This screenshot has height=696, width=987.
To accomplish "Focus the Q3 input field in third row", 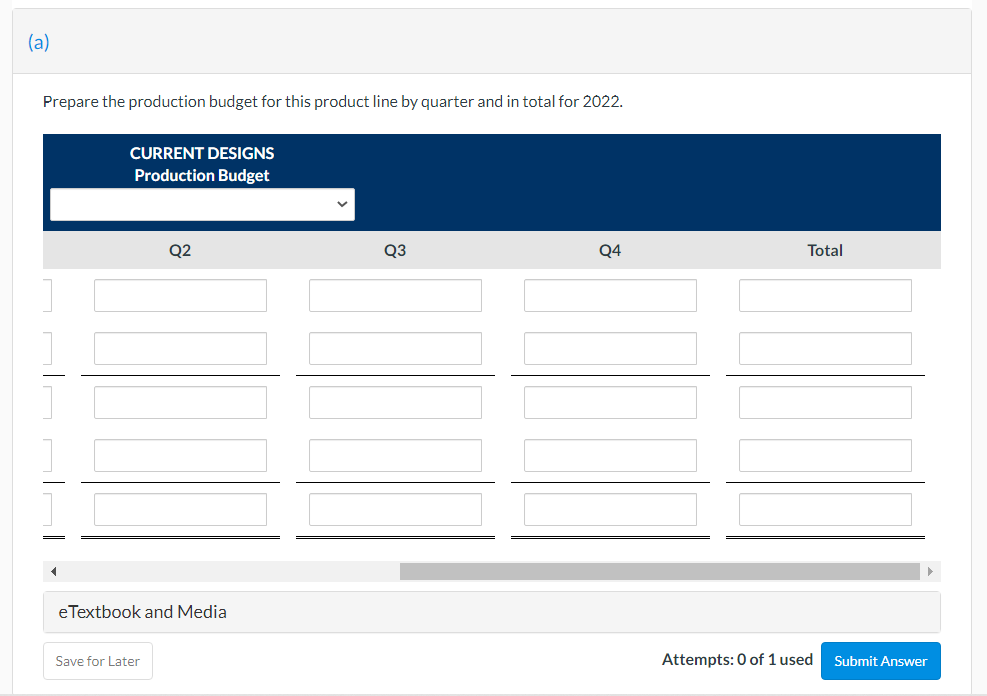I will pyautogui.click(x=395, y=403).
